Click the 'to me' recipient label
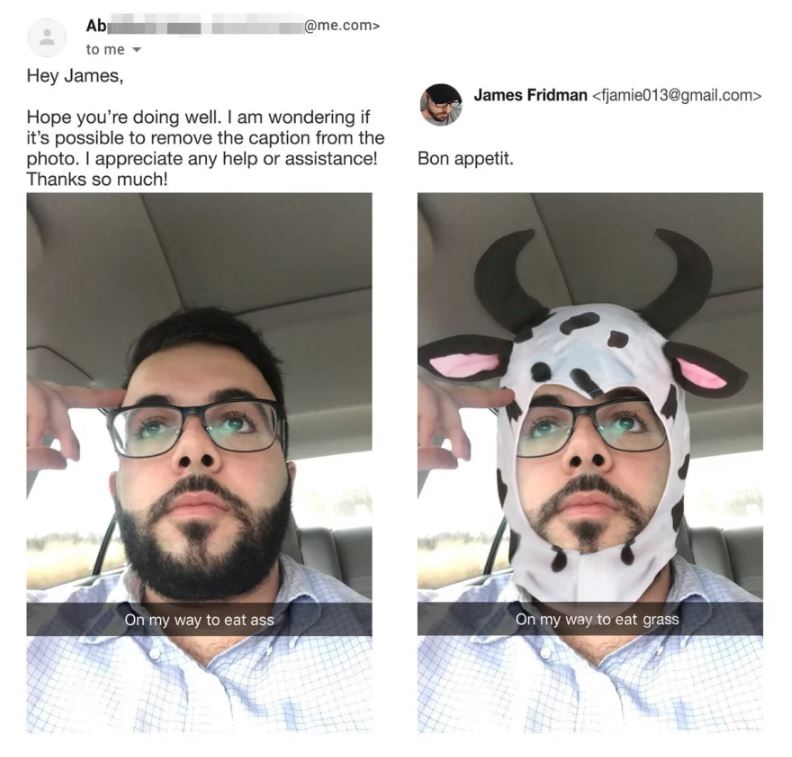The image size is (792, 757). 105,49
